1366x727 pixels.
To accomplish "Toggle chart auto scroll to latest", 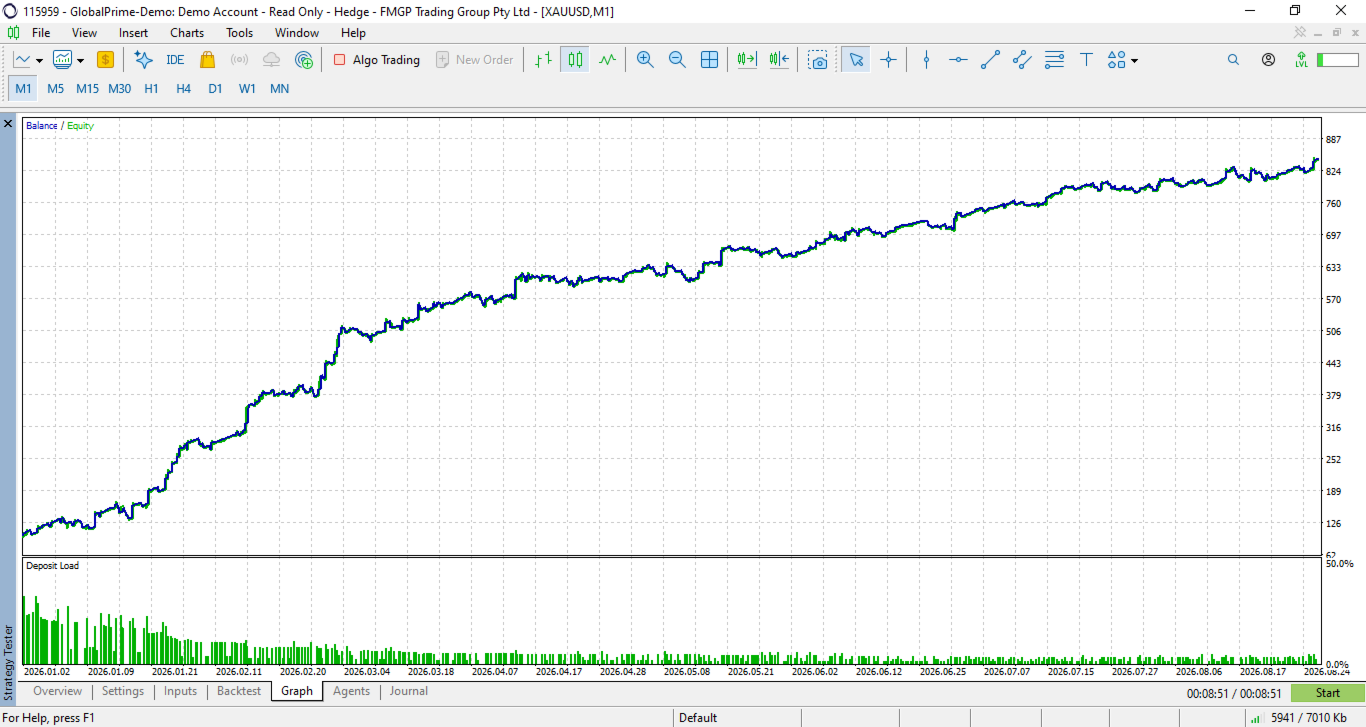I will tap(747, 60).
